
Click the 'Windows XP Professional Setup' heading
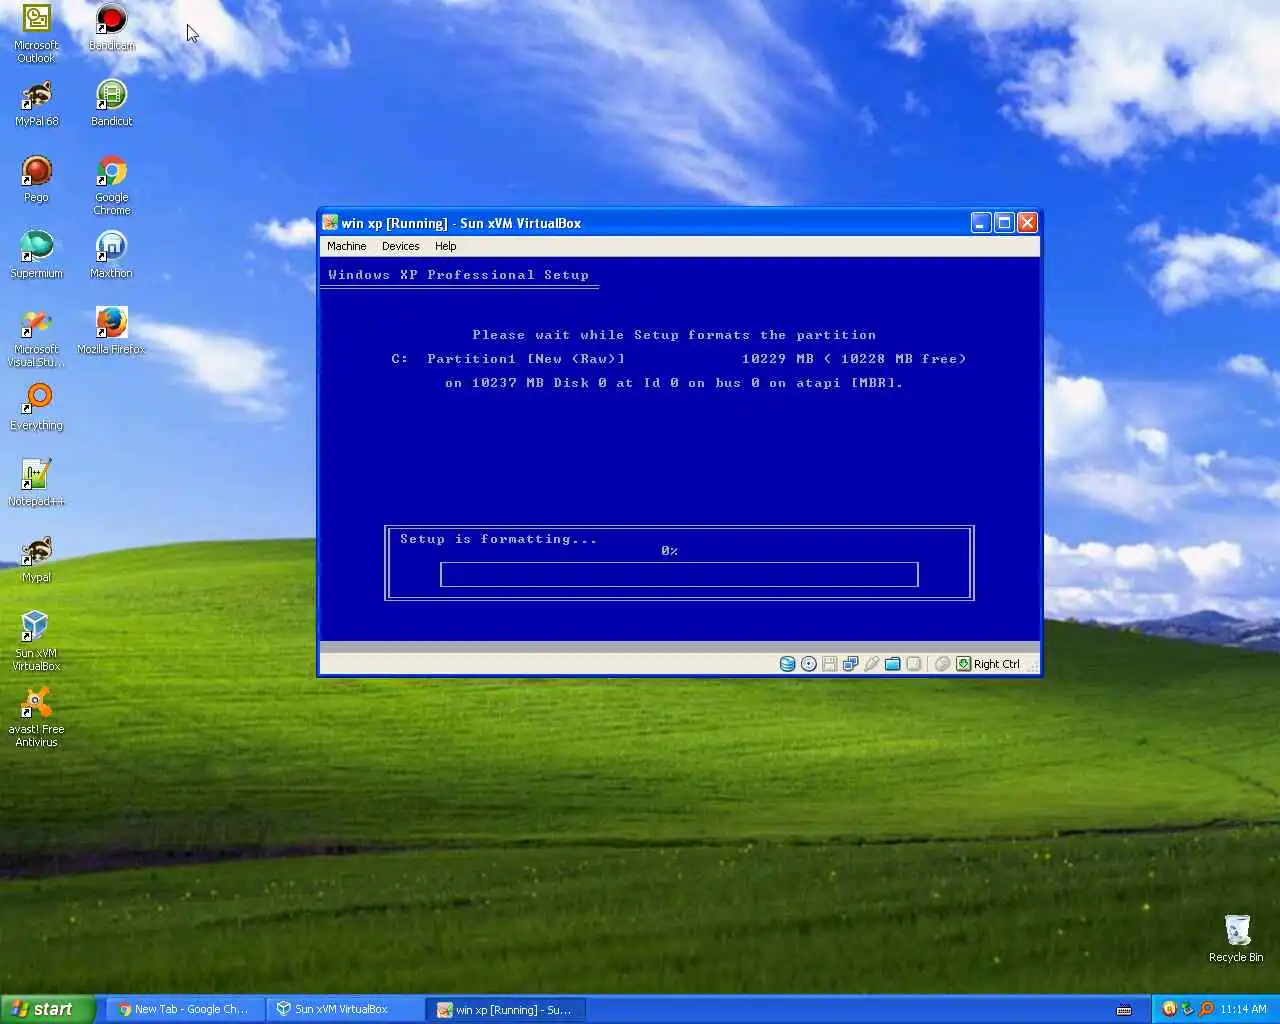coord(459,275)
